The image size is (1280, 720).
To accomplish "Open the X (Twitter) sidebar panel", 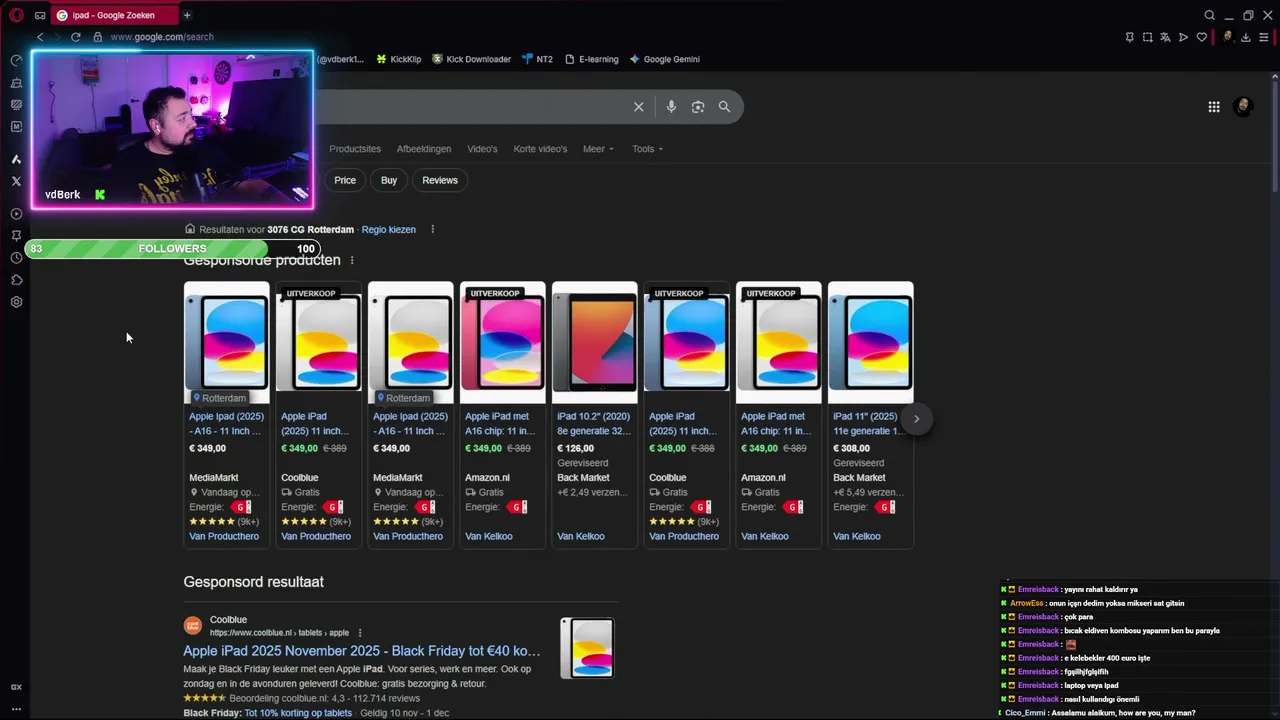I will (16, 181).
